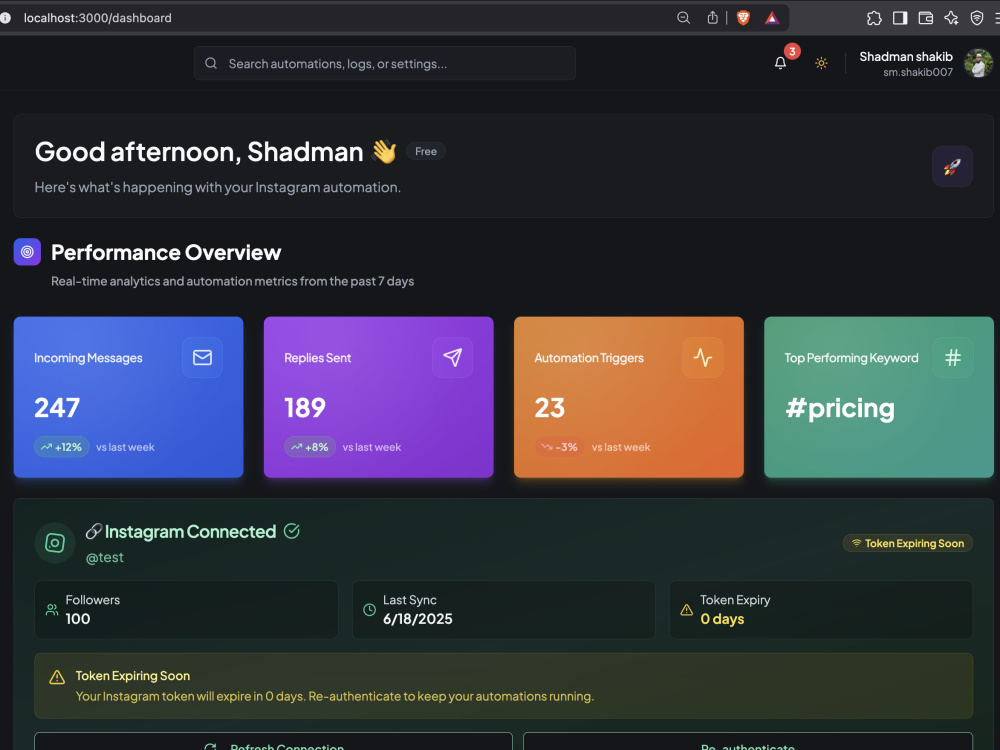
Task: Click the Last Sync clock icon
Action: tap(369, 610)
